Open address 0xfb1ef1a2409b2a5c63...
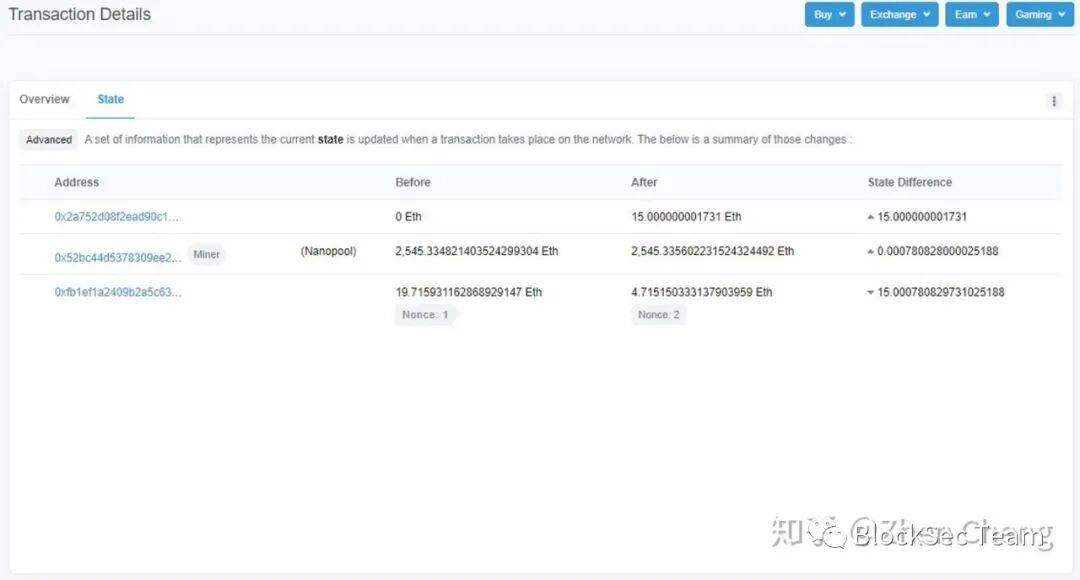The height and width of the screenshot is (580, 1080). [118, 292]
